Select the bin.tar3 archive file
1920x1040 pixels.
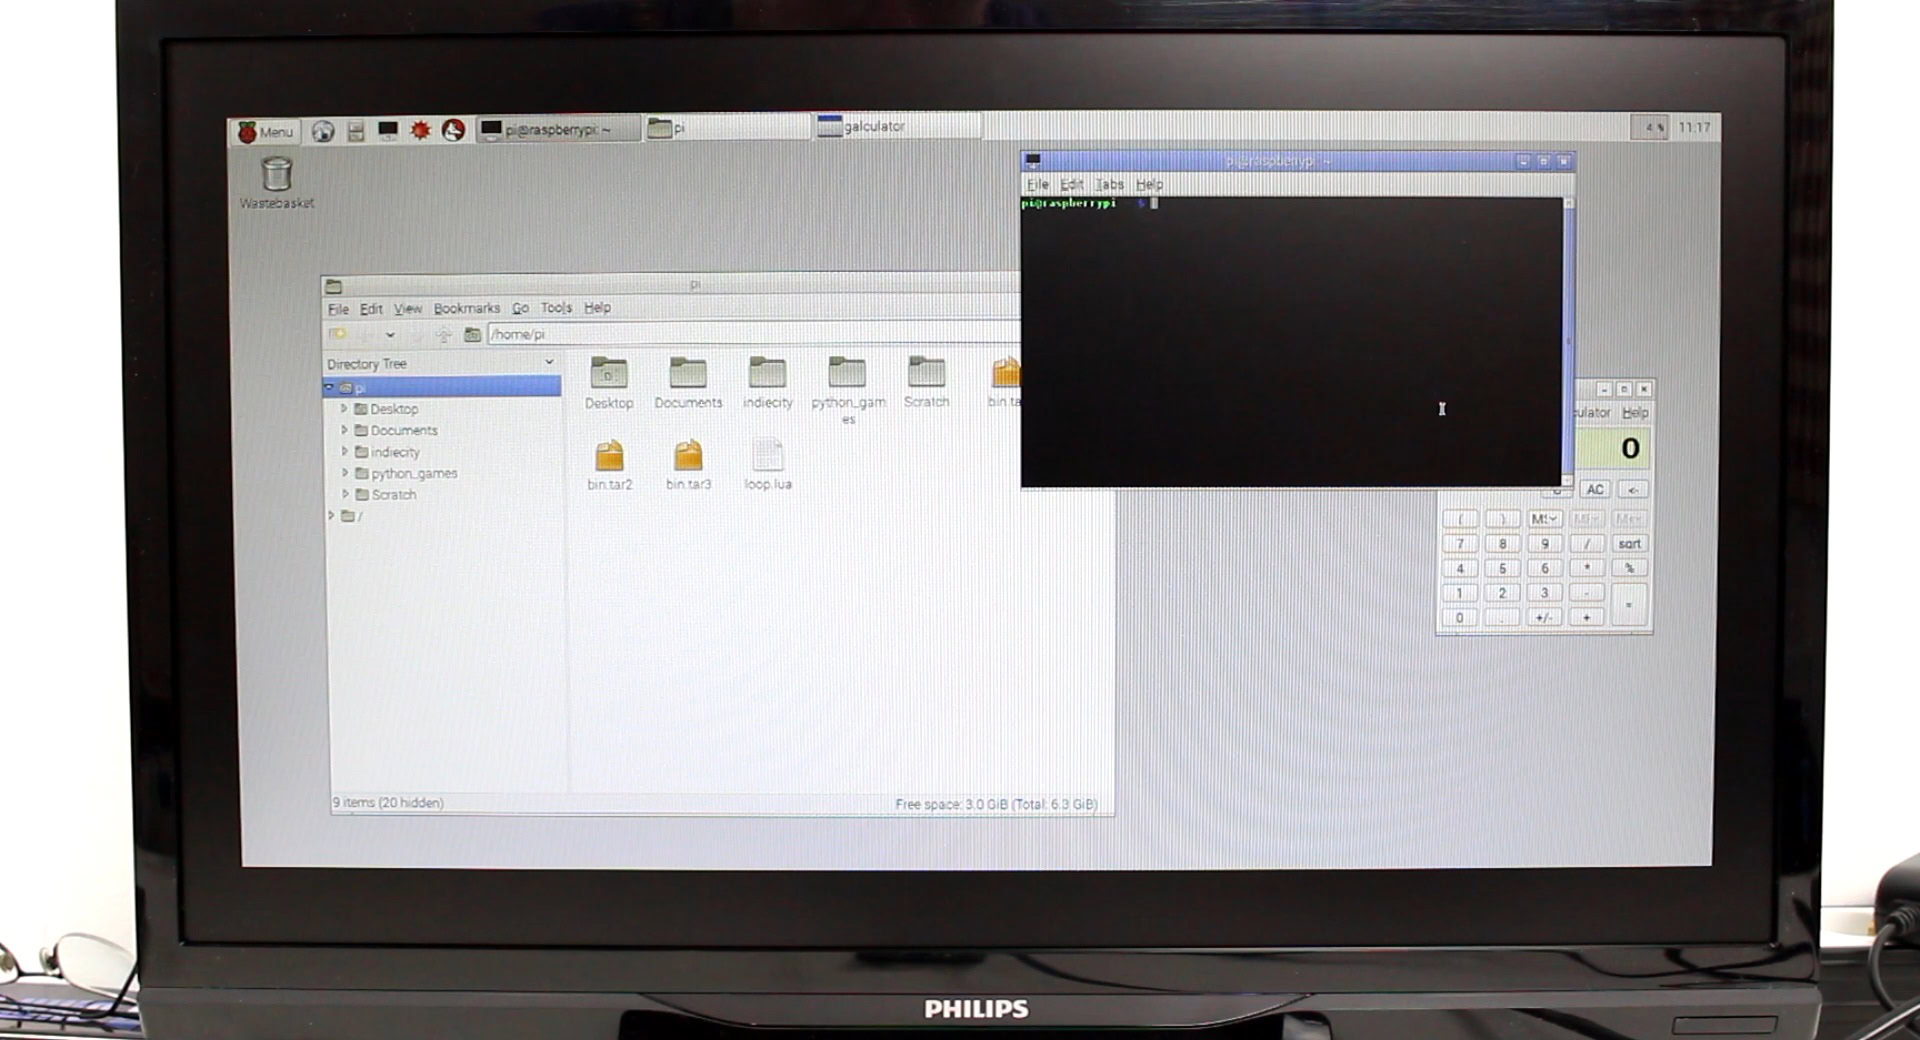(688, 465)
